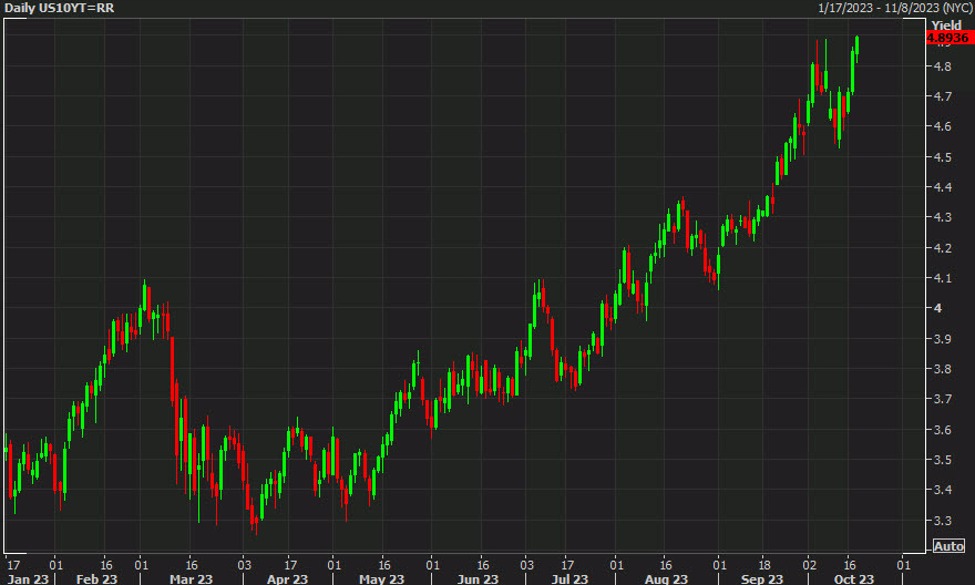Click the 4.8 tick on yield axis

tap(942, 67)
